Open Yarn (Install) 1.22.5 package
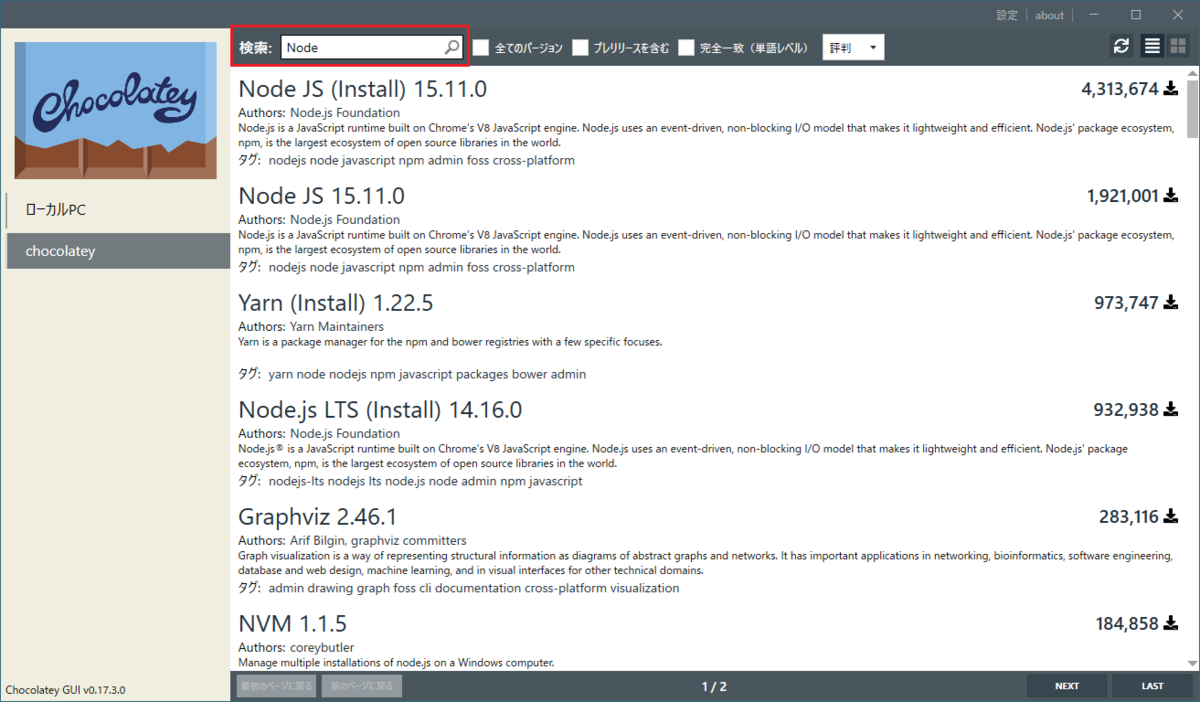This screenshot has height=702, width=1200. pos(336,303)
